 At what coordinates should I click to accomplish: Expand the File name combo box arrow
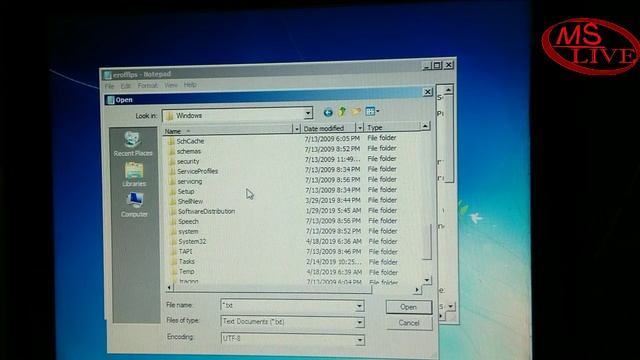point(359,306)
